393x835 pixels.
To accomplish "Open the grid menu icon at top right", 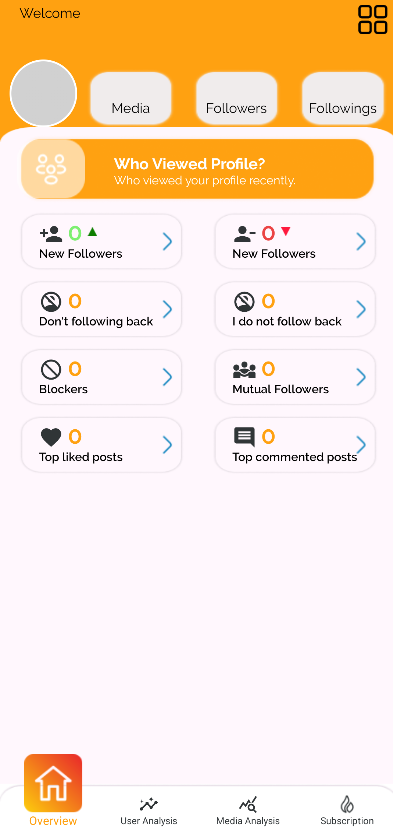I will (372, 20).
